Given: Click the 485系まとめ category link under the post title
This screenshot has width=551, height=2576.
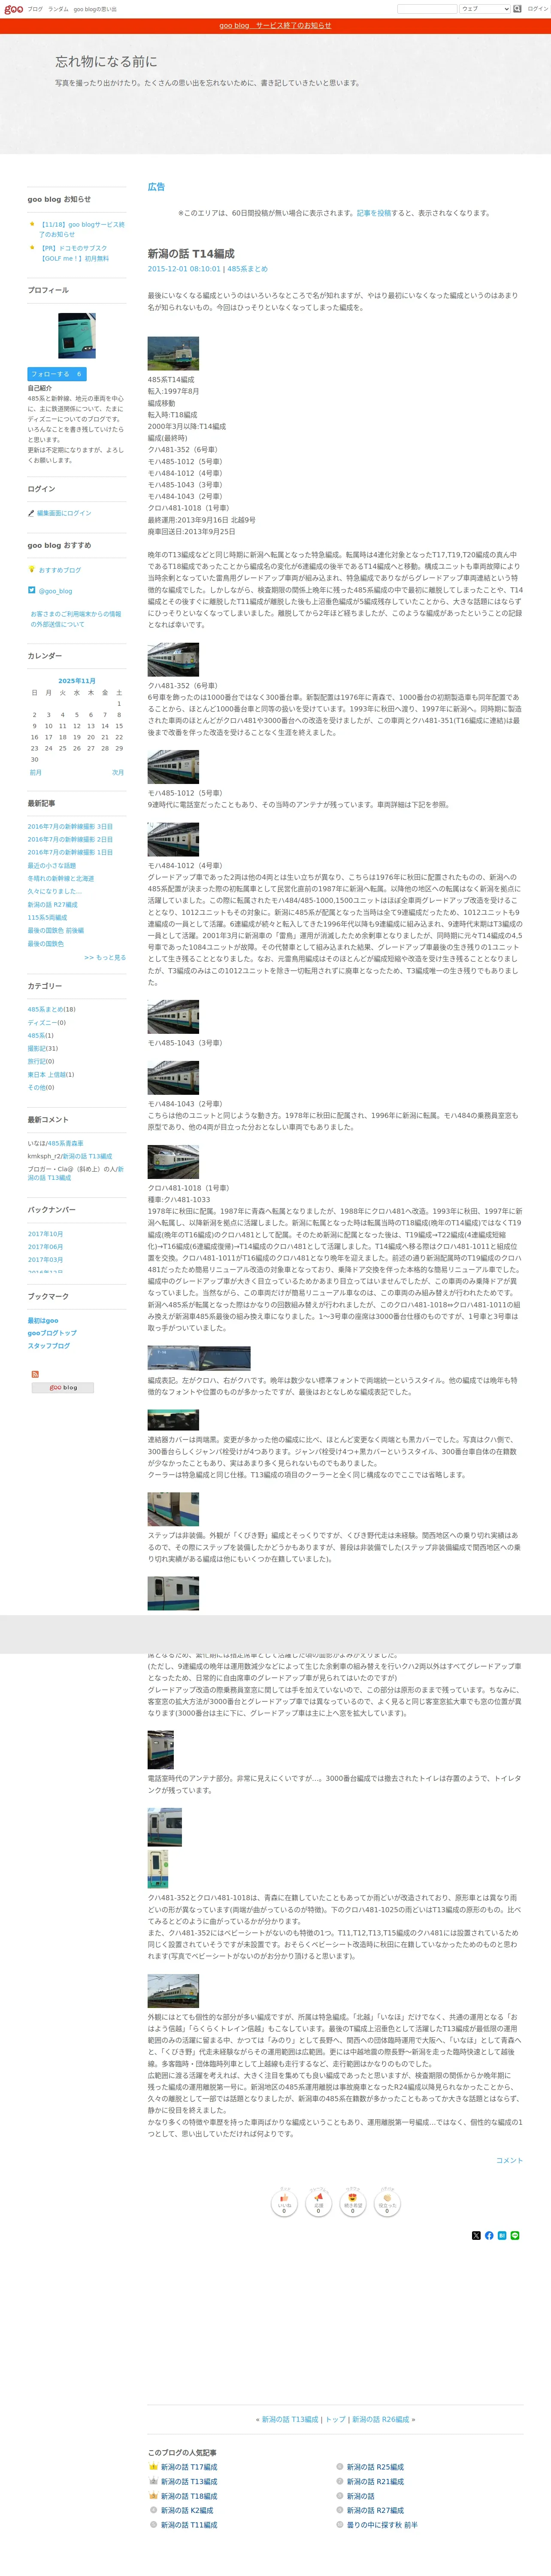Looking at the screenshot, I should [x=247, y=269].
